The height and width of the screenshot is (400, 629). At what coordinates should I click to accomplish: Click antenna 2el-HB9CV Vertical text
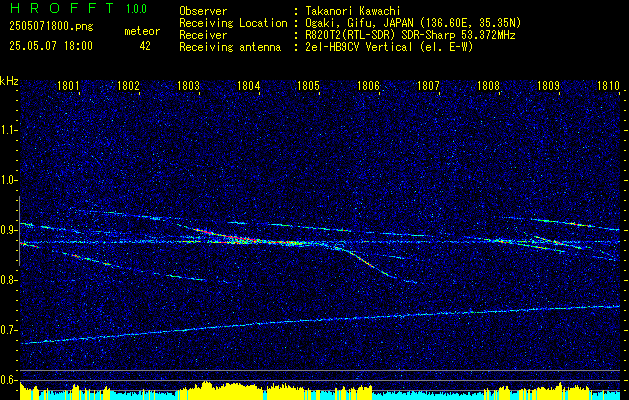[388, 47]
